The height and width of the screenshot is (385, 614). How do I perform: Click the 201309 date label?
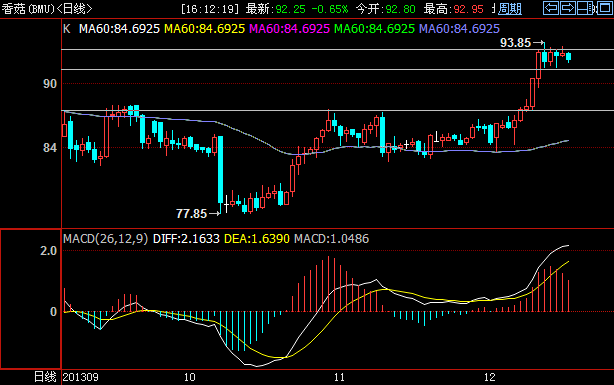(81, 377)
